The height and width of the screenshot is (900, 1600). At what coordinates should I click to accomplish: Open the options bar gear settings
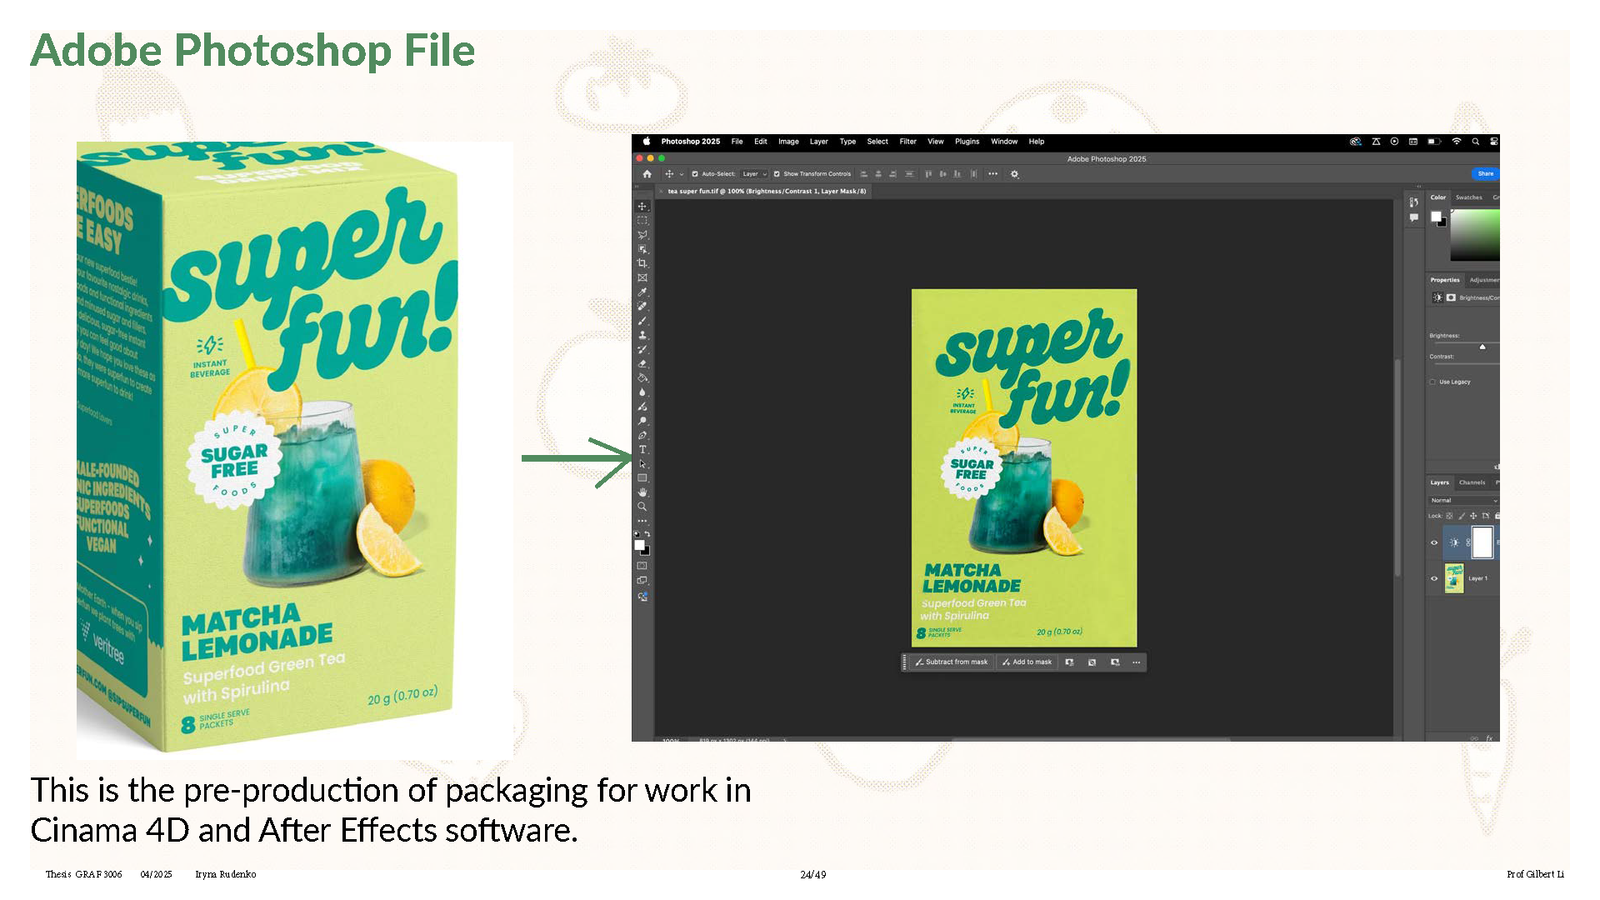tap(1014, 174)
